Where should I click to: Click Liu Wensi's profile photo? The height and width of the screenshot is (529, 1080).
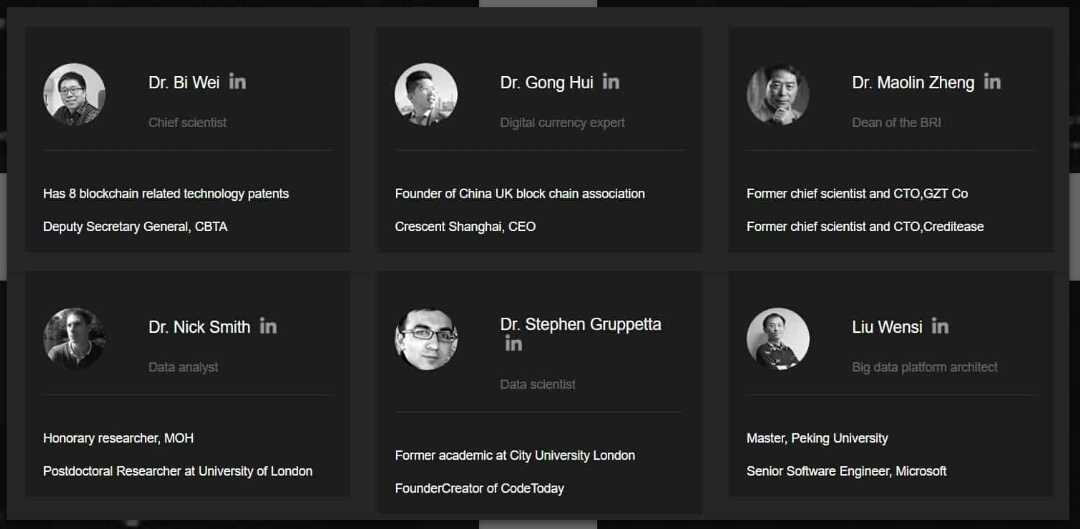tap(778, 339)
